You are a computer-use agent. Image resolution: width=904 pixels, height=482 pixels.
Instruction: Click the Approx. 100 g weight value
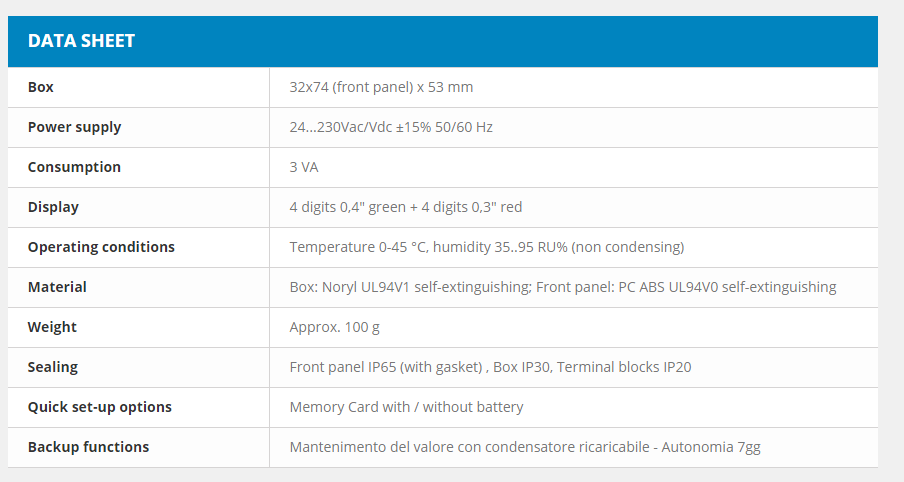click(x=334, y=327)
